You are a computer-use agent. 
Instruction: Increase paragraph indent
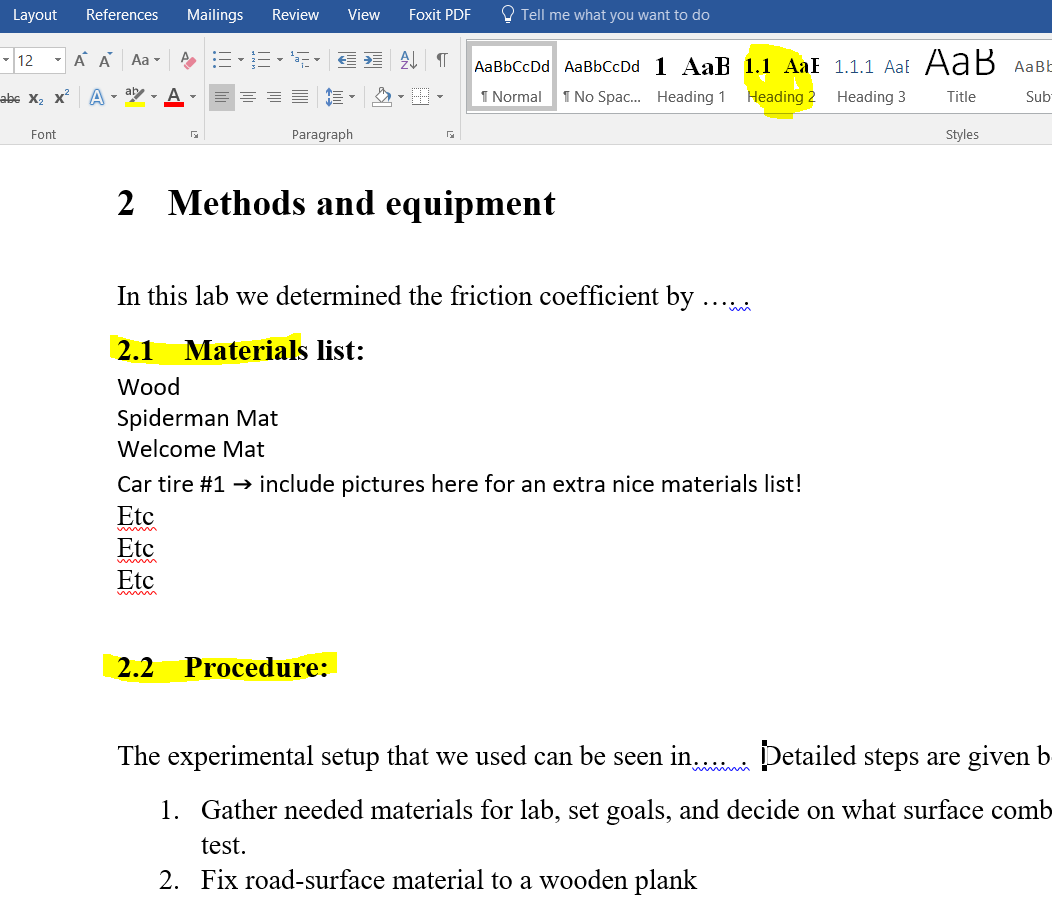tap(373, 60)
